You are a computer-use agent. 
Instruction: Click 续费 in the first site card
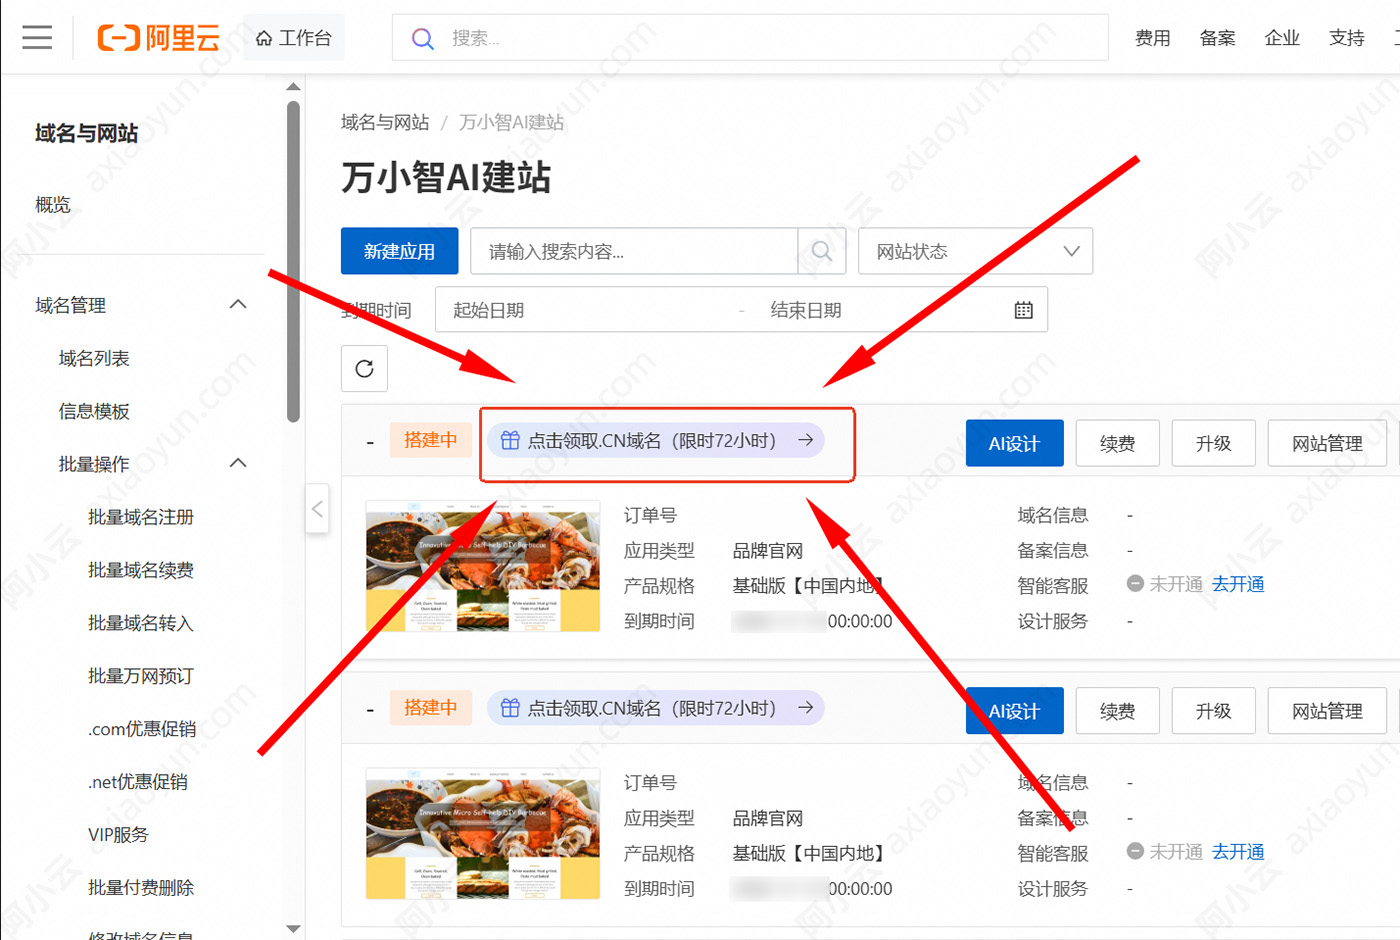coord(1117,443)
